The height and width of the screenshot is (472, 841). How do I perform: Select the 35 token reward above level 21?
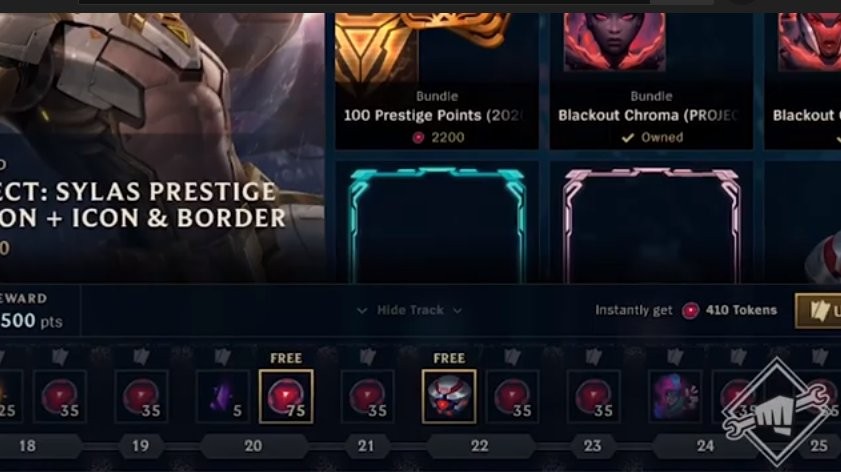pos(367,396)
